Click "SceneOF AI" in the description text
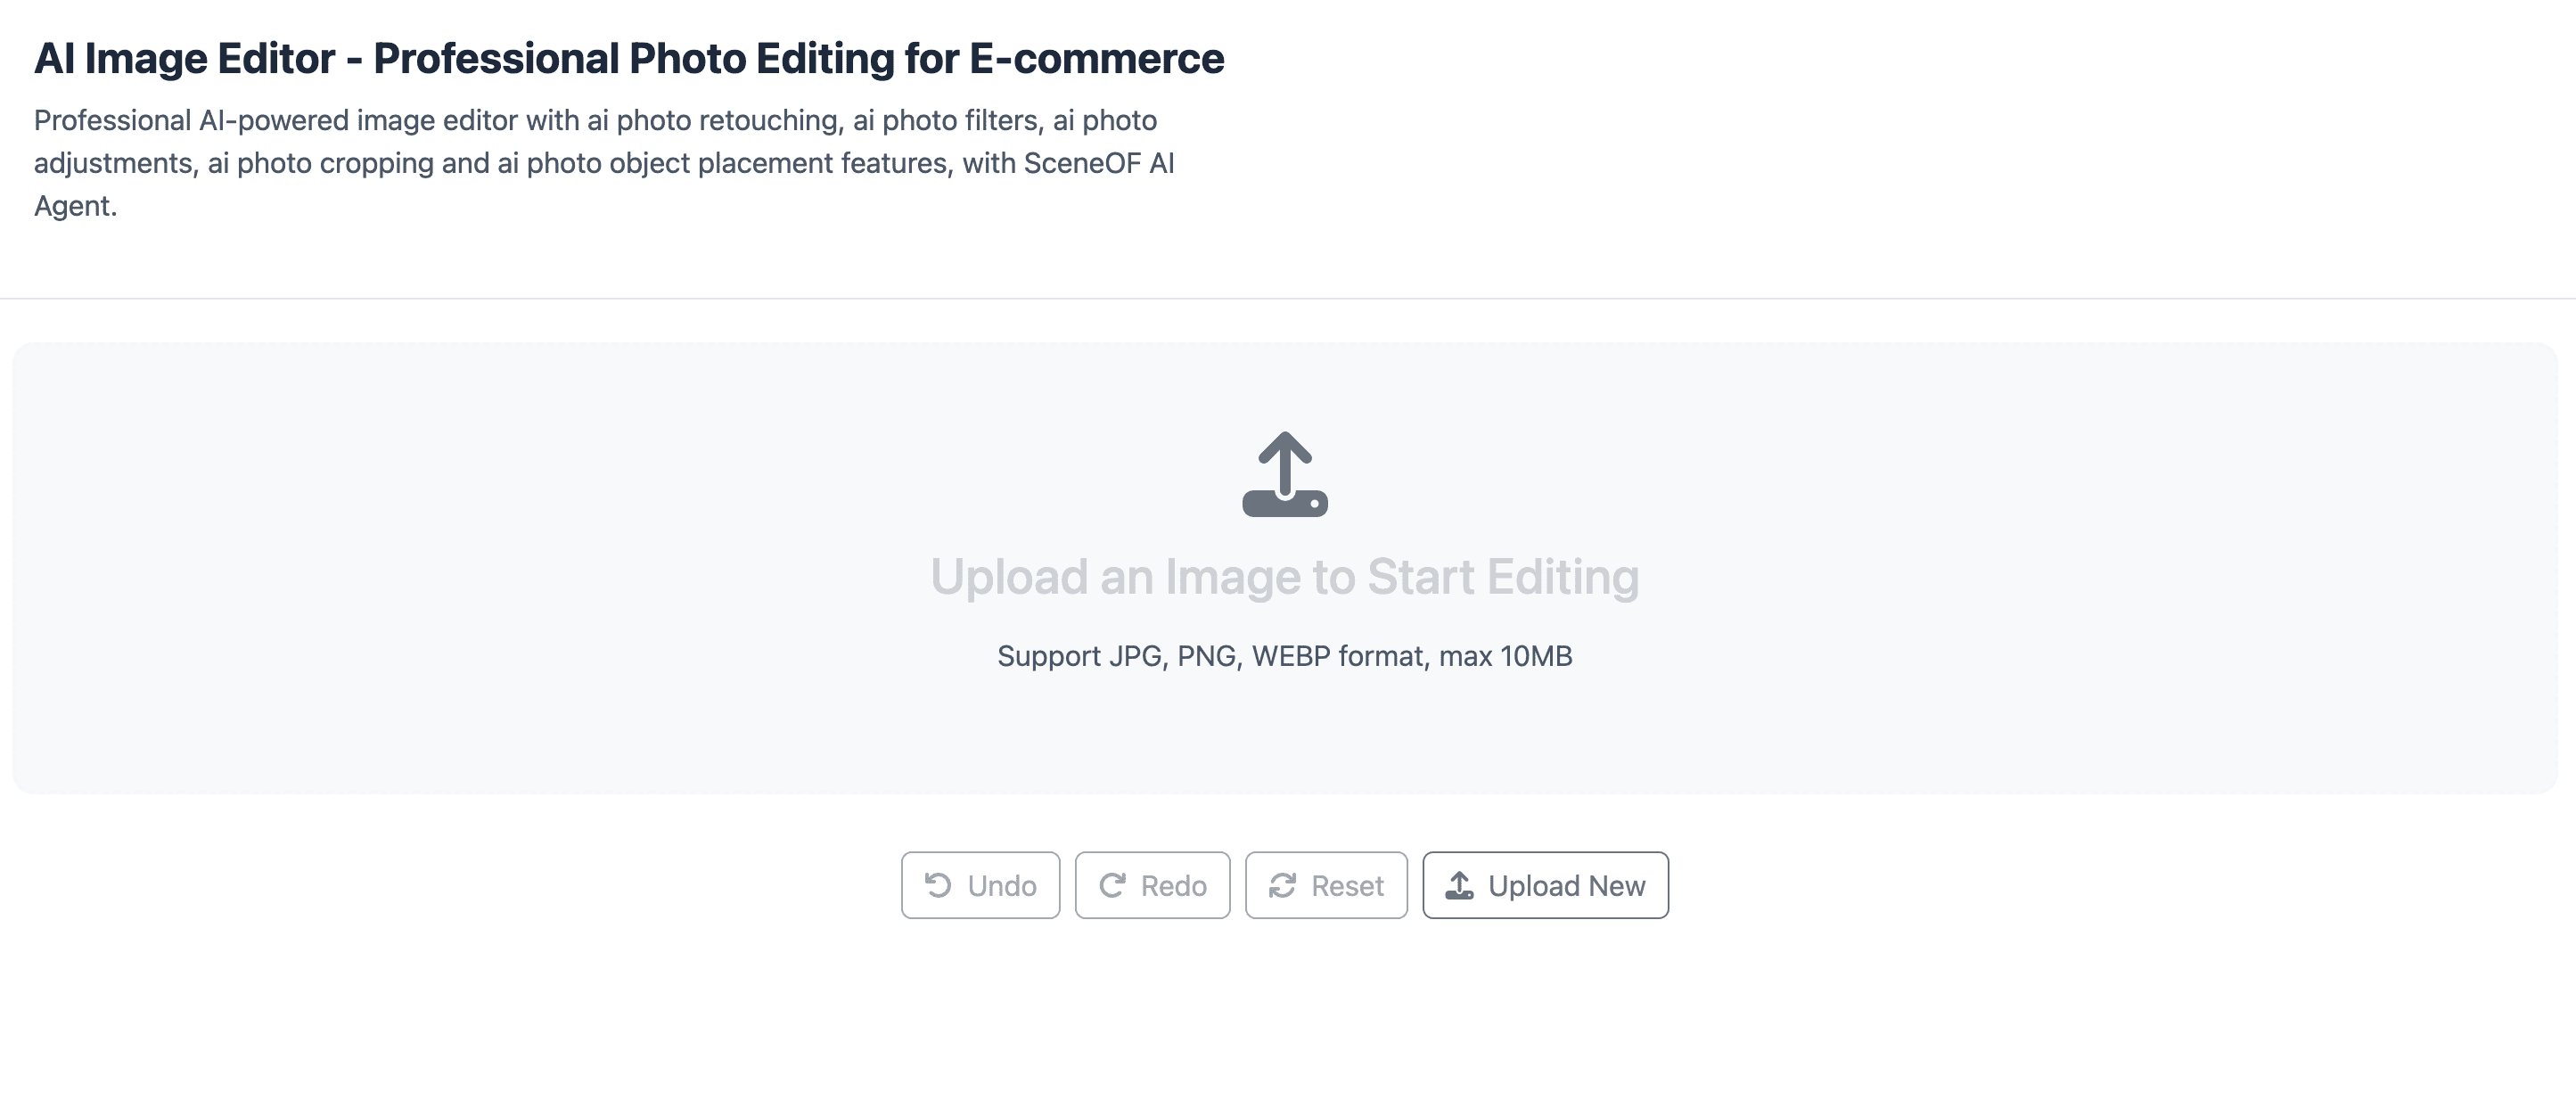The width and height of the screenshot is (2576, 1109). (x=1098, y=163)
